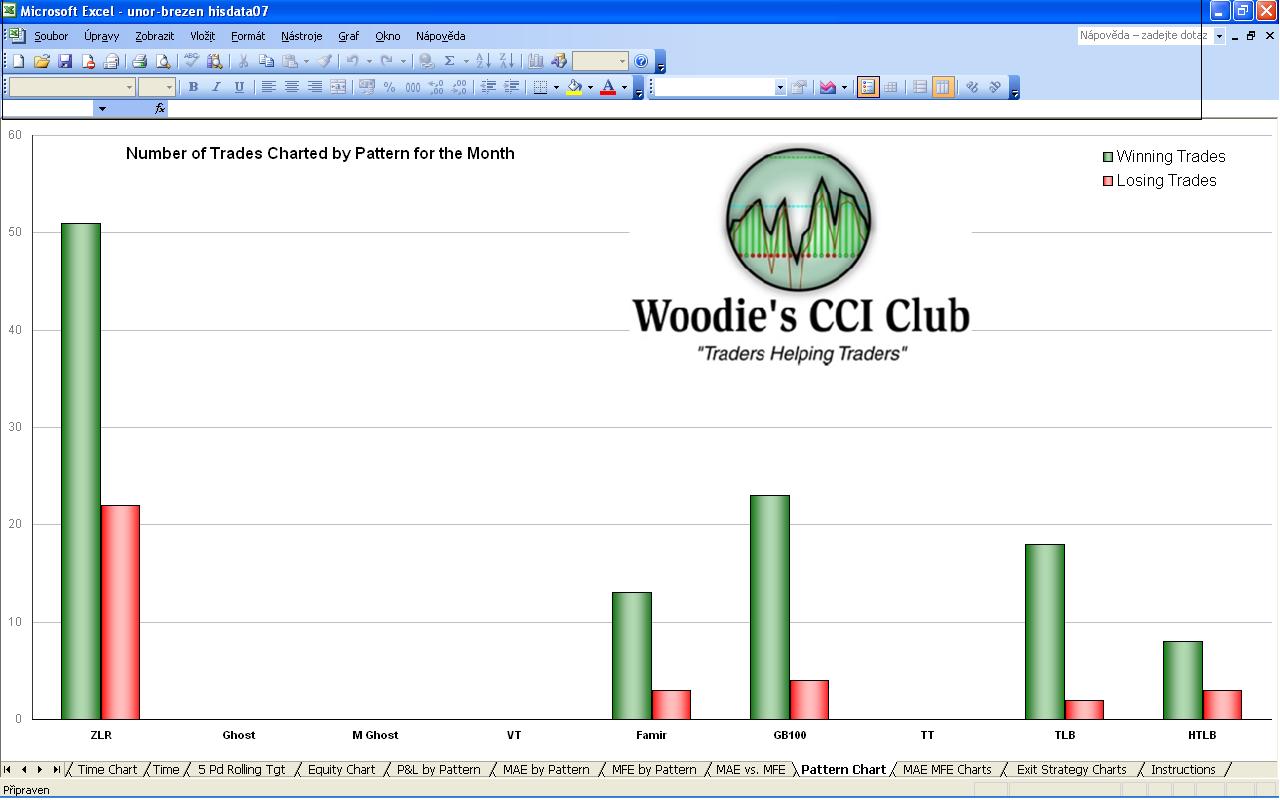Click the AutoSum sigma icon
Viewport: 1280px width, 800px height.
[450, 61]
